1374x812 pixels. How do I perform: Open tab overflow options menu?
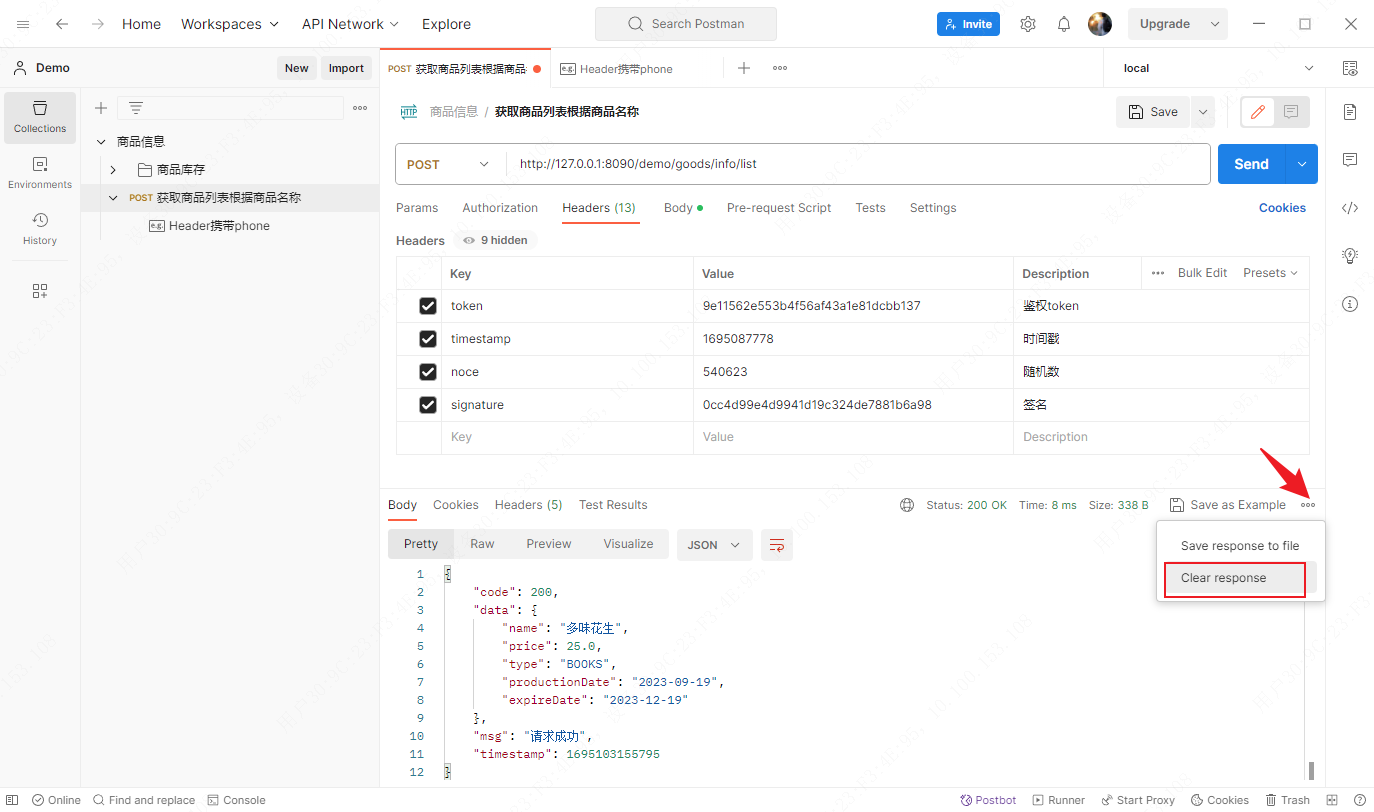(x=780, y=68)
